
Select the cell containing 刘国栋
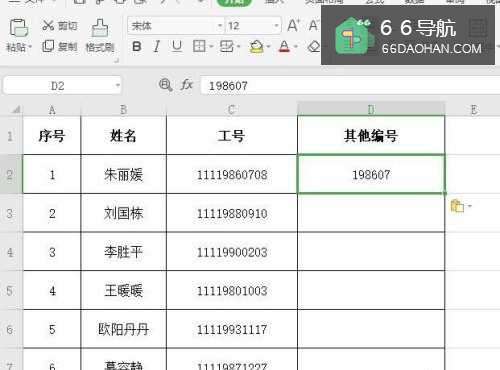coord(123,213)
